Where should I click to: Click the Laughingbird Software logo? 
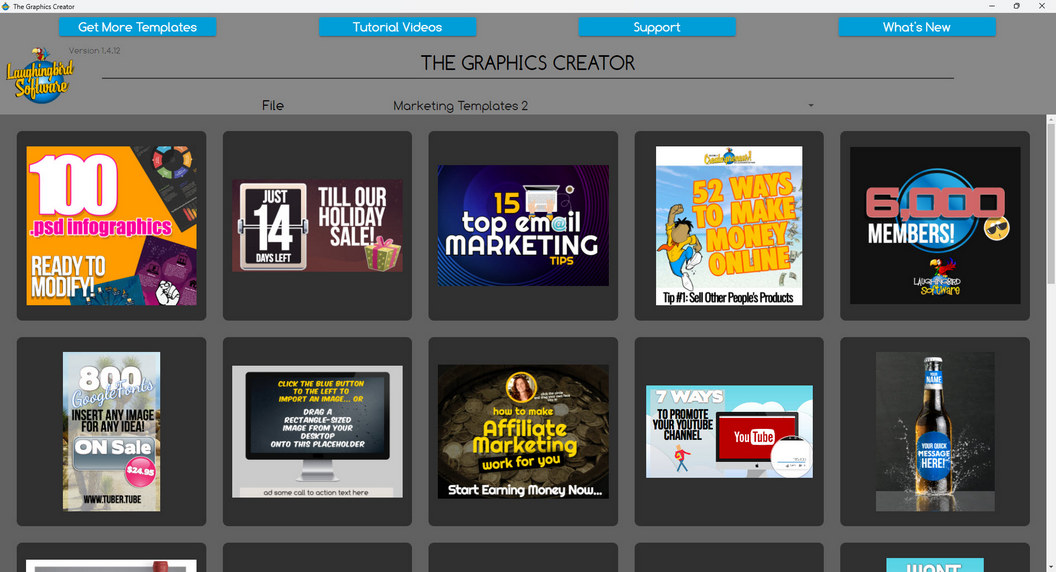pyautogui.click(x=37, y=74)
